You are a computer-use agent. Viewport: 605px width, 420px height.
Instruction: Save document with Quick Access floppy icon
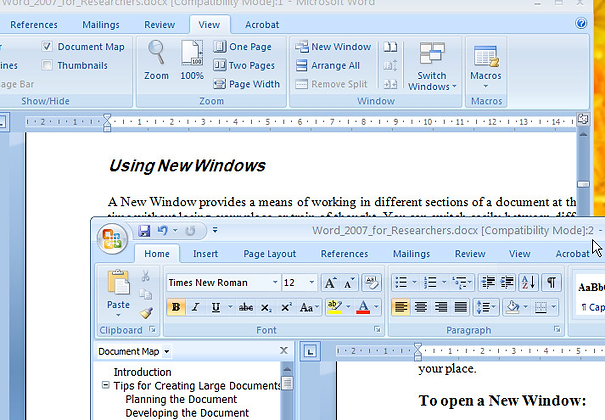pyautogui.click(x=144, y=231)
